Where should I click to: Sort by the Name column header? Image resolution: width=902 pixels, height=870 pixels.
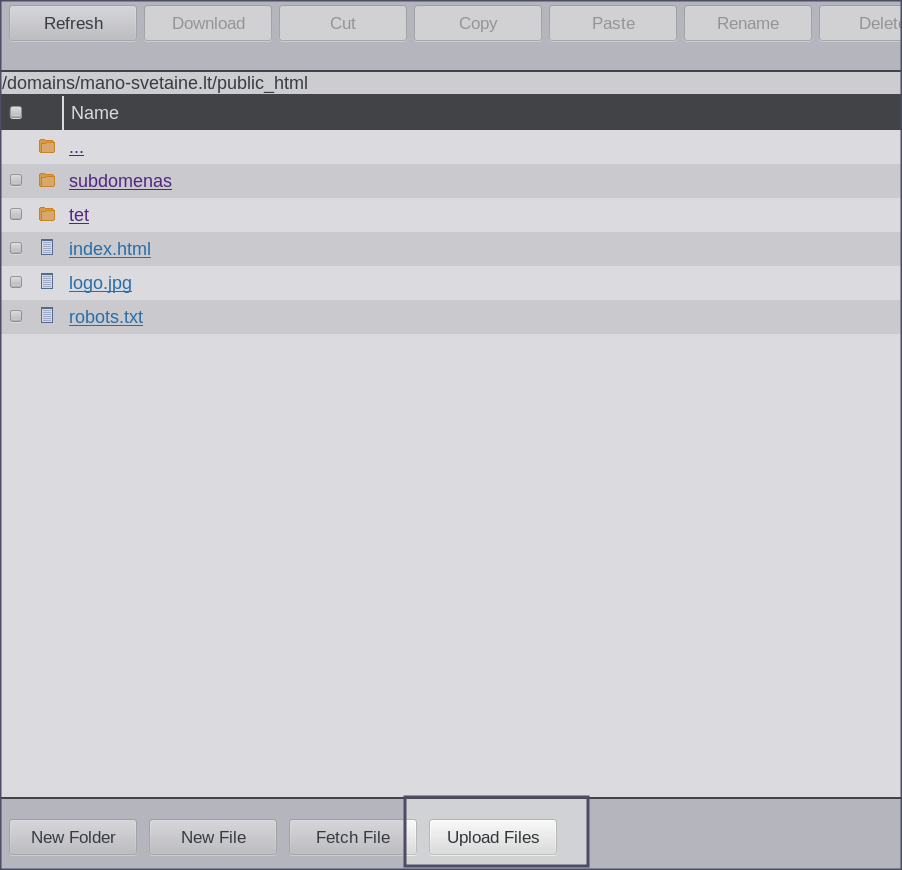coord(95,113)
